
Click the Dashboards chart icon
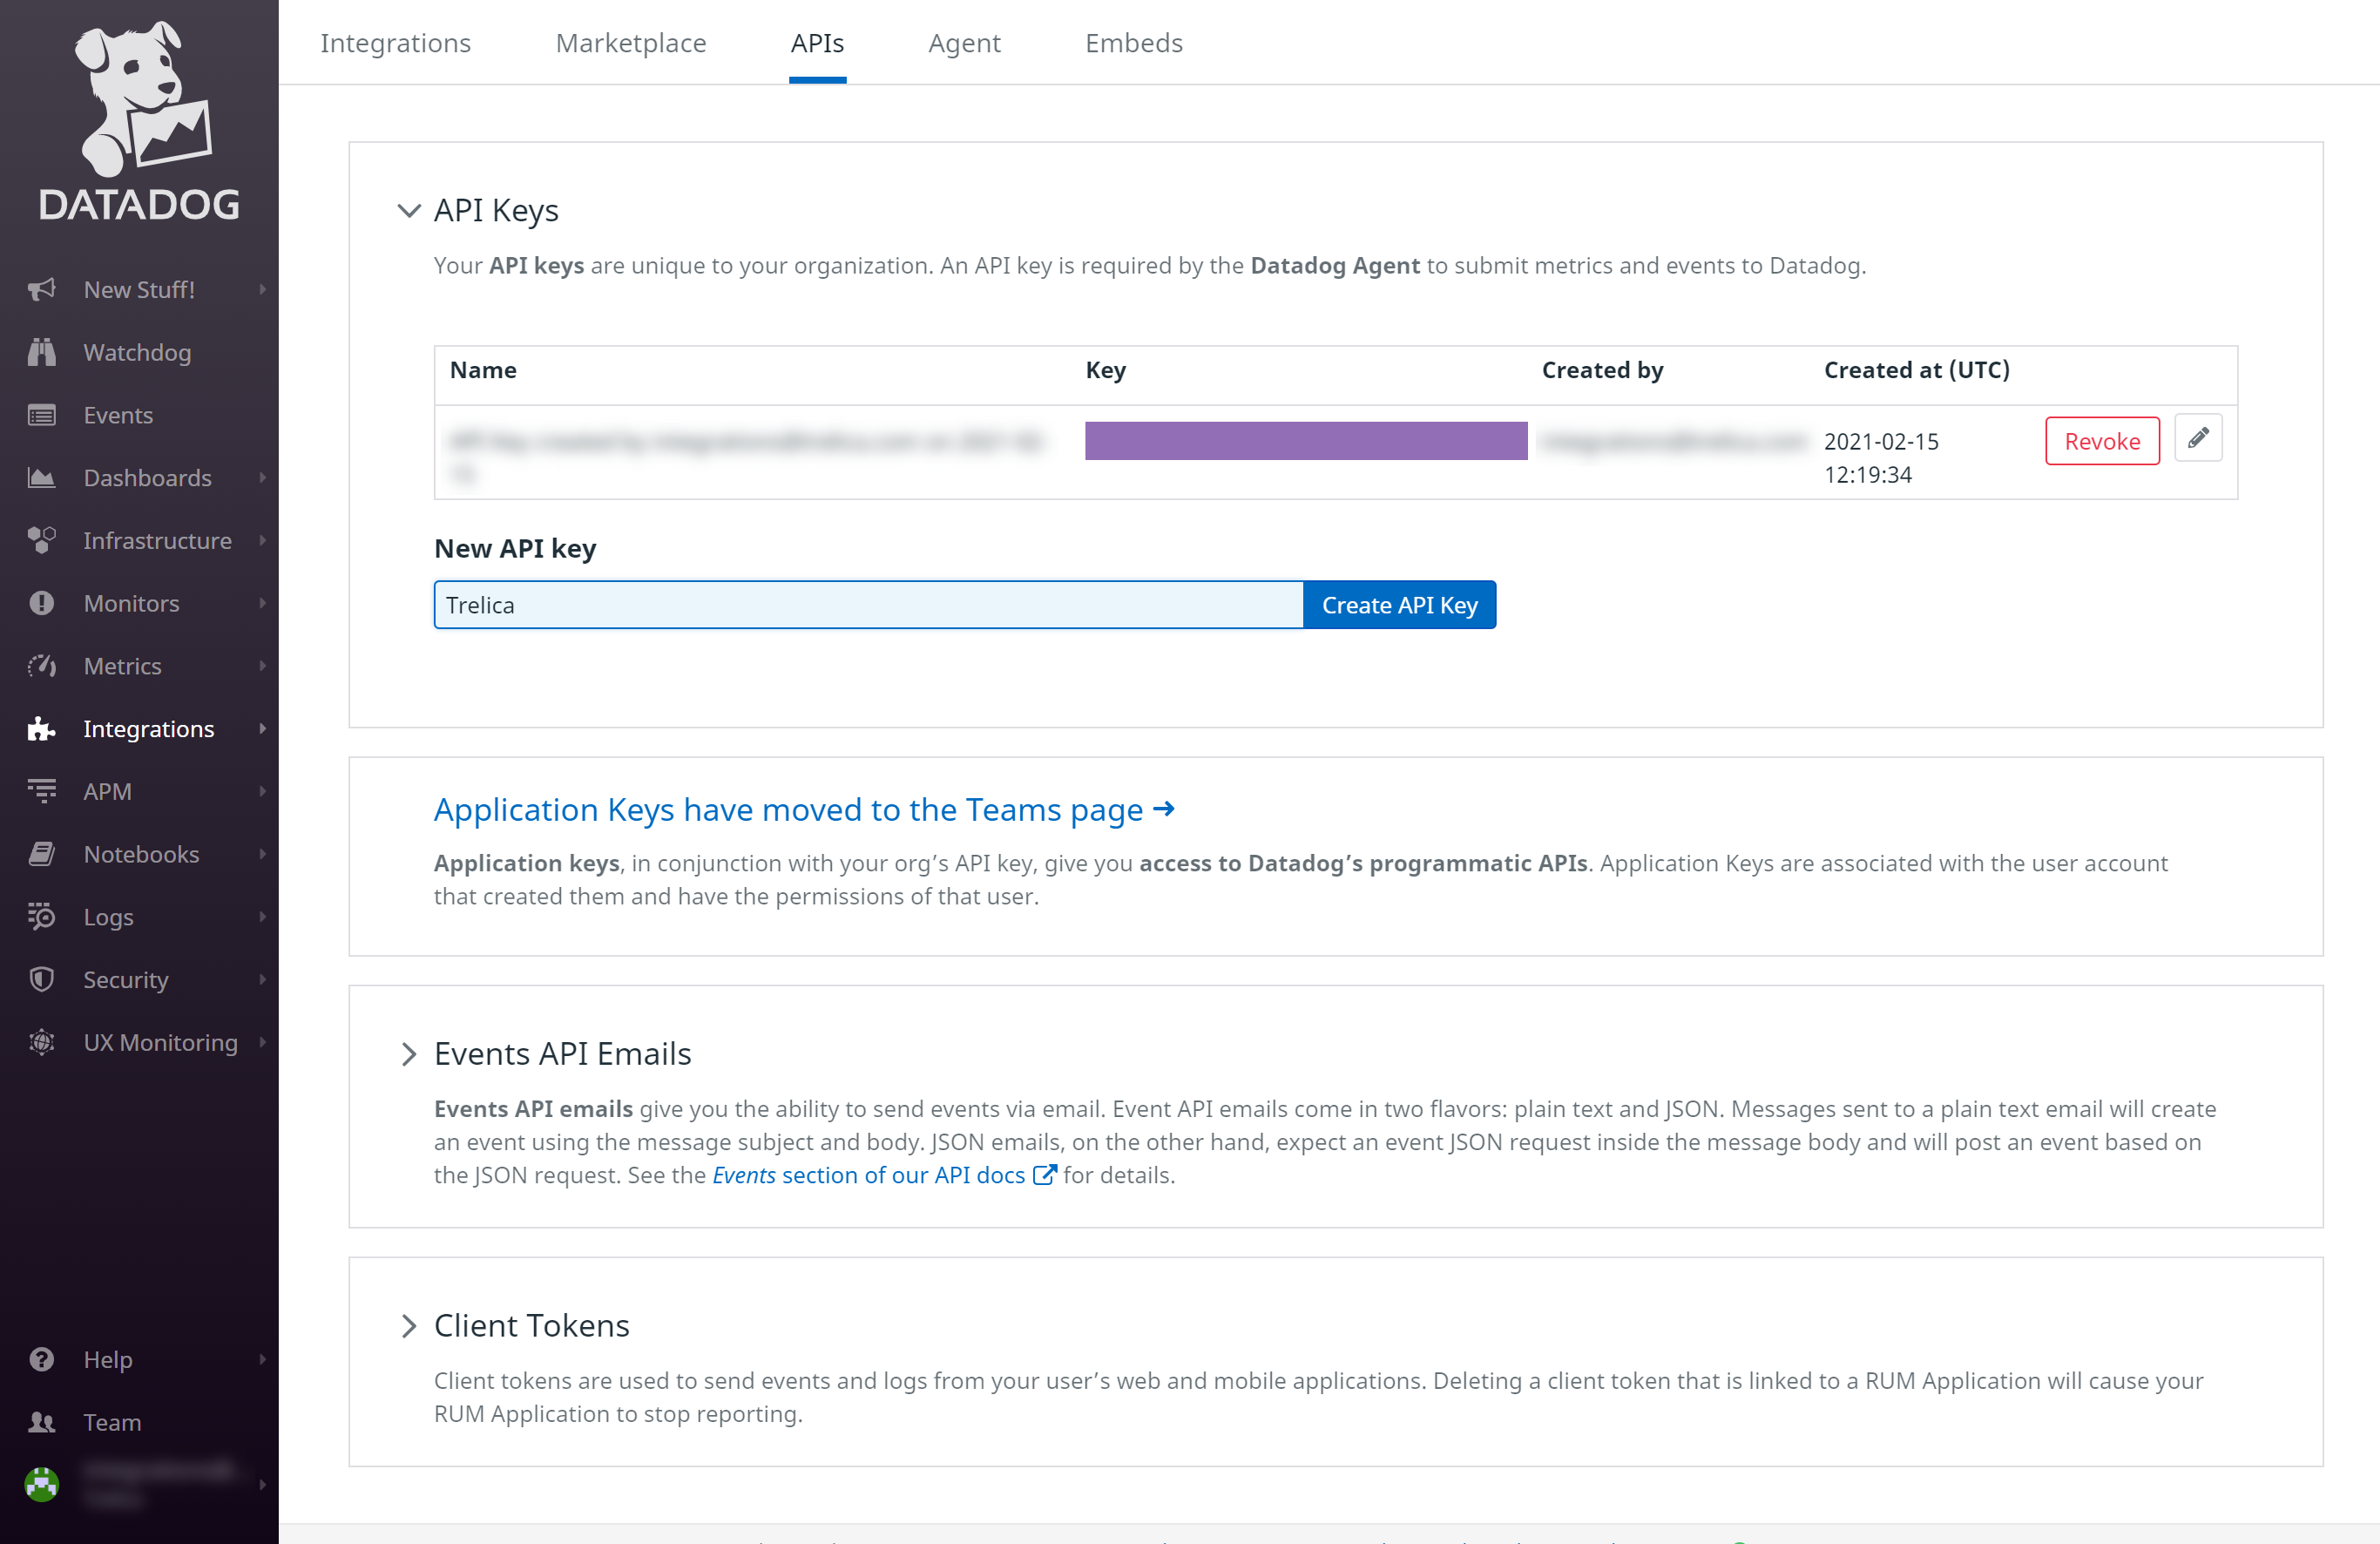click(41, 478)
